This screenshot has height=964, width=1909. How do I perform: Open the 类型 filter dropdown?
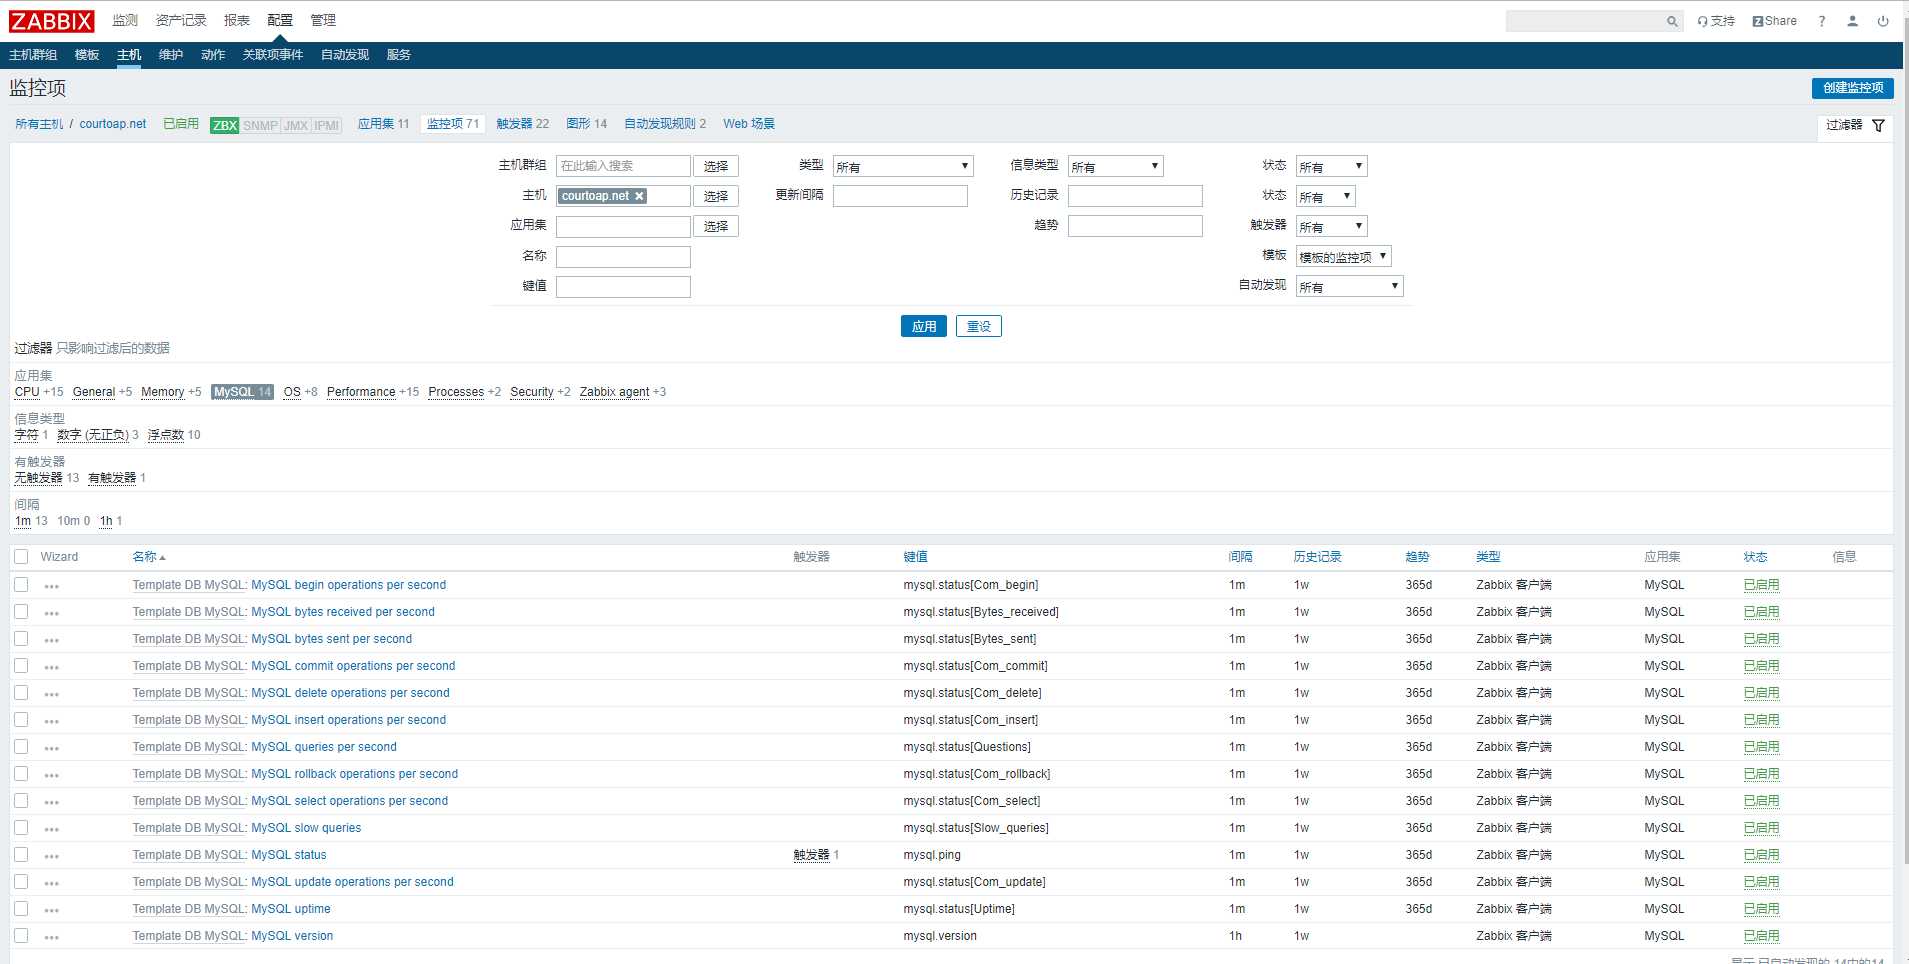pyautogui.click(x=903, y=166)
